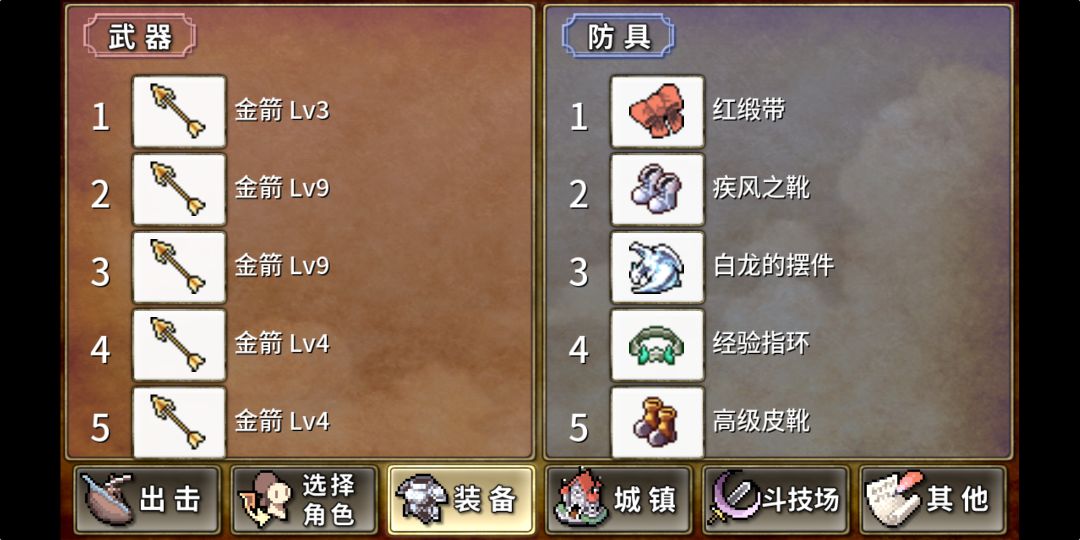Image resolution: width=1080 pixels, height=540 pixels.
Task: Click the highlighted 装备 equipment tab
Action: (x=461, y=499)
